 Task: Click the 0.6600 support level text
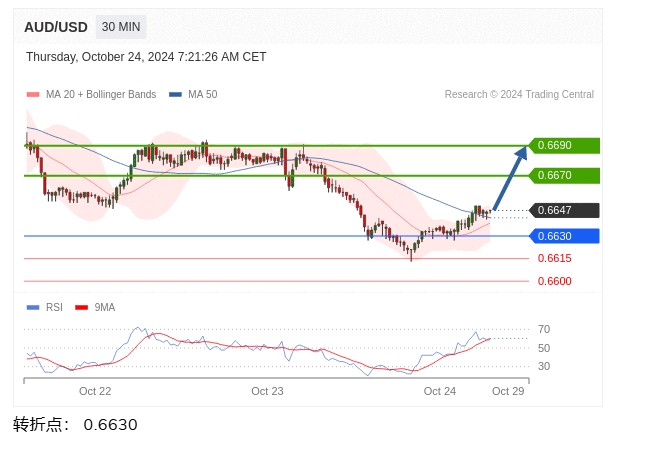coord(555,281)
